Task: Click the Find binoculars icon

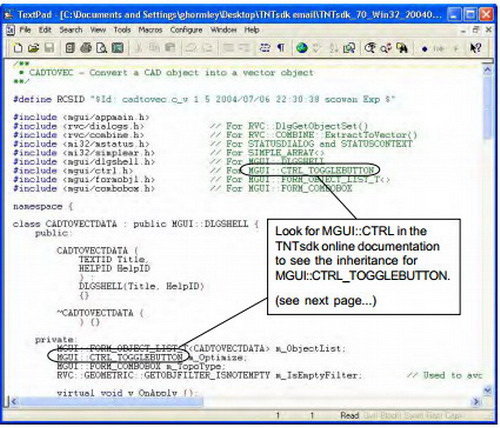Action: coord(402,49)
